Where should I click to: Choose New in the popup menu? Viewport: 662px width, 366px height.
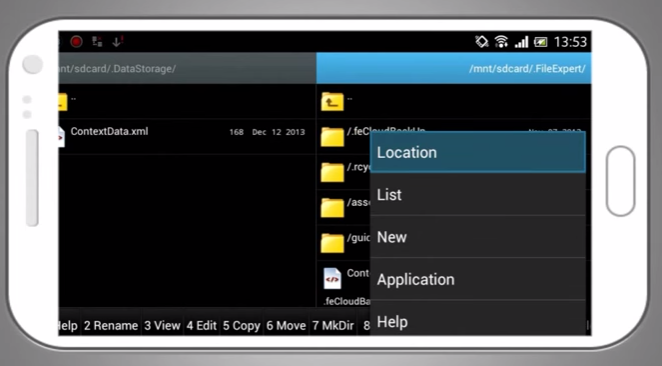pyautogui.click(x=478, y=237)
